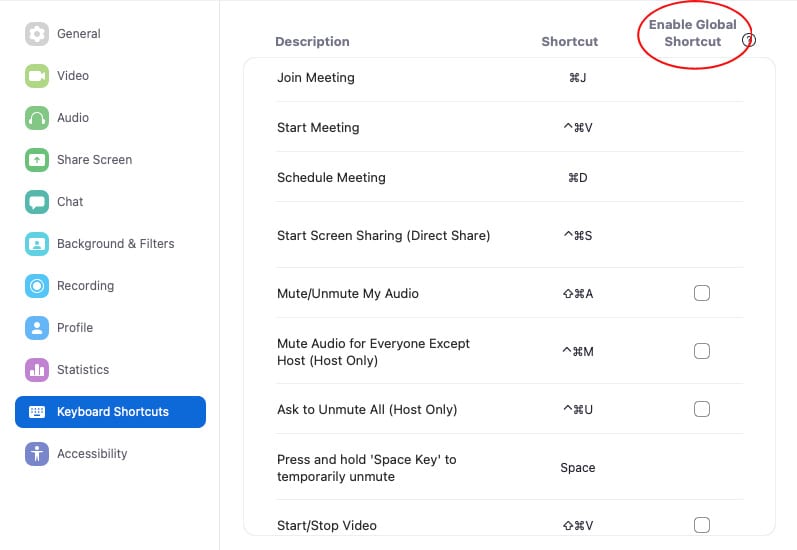Select the Video camera icon

tap(37, 76)
